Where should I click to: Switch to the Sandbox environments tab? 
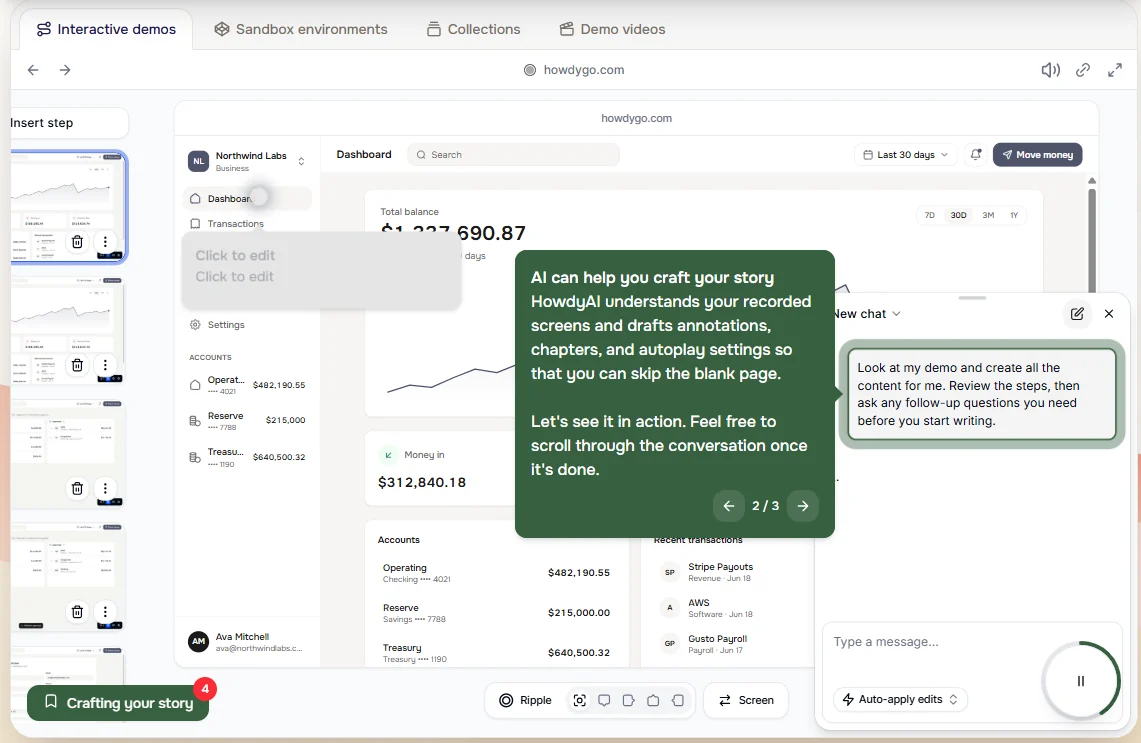(301, 29)
